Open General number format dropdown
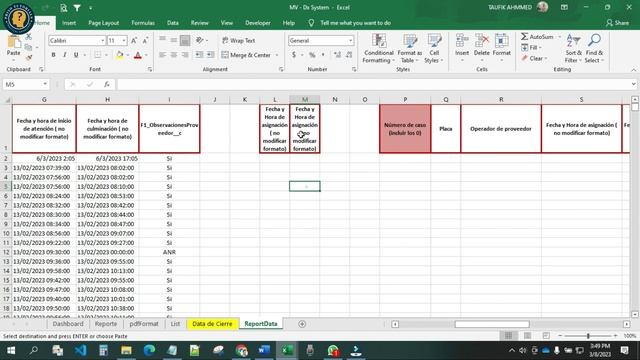This screenshot has width=640, height=360. click(x=350, y=40)
